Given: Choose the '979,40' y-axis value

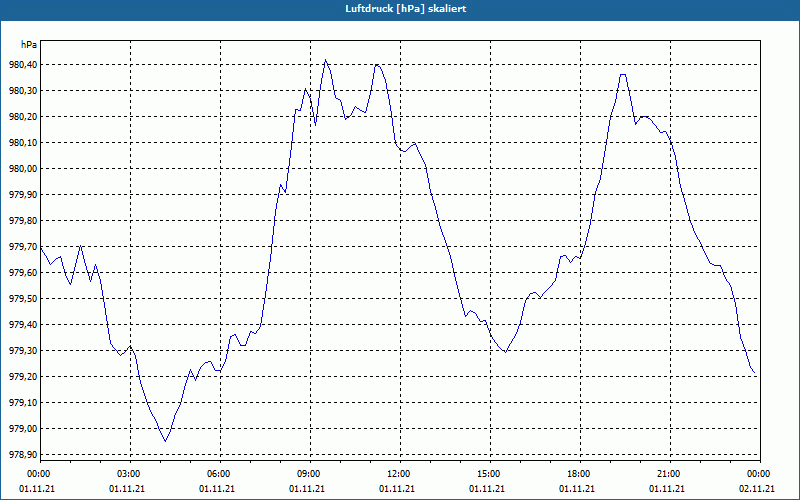Looking at the screenshot, I should (x=23, y=325).
